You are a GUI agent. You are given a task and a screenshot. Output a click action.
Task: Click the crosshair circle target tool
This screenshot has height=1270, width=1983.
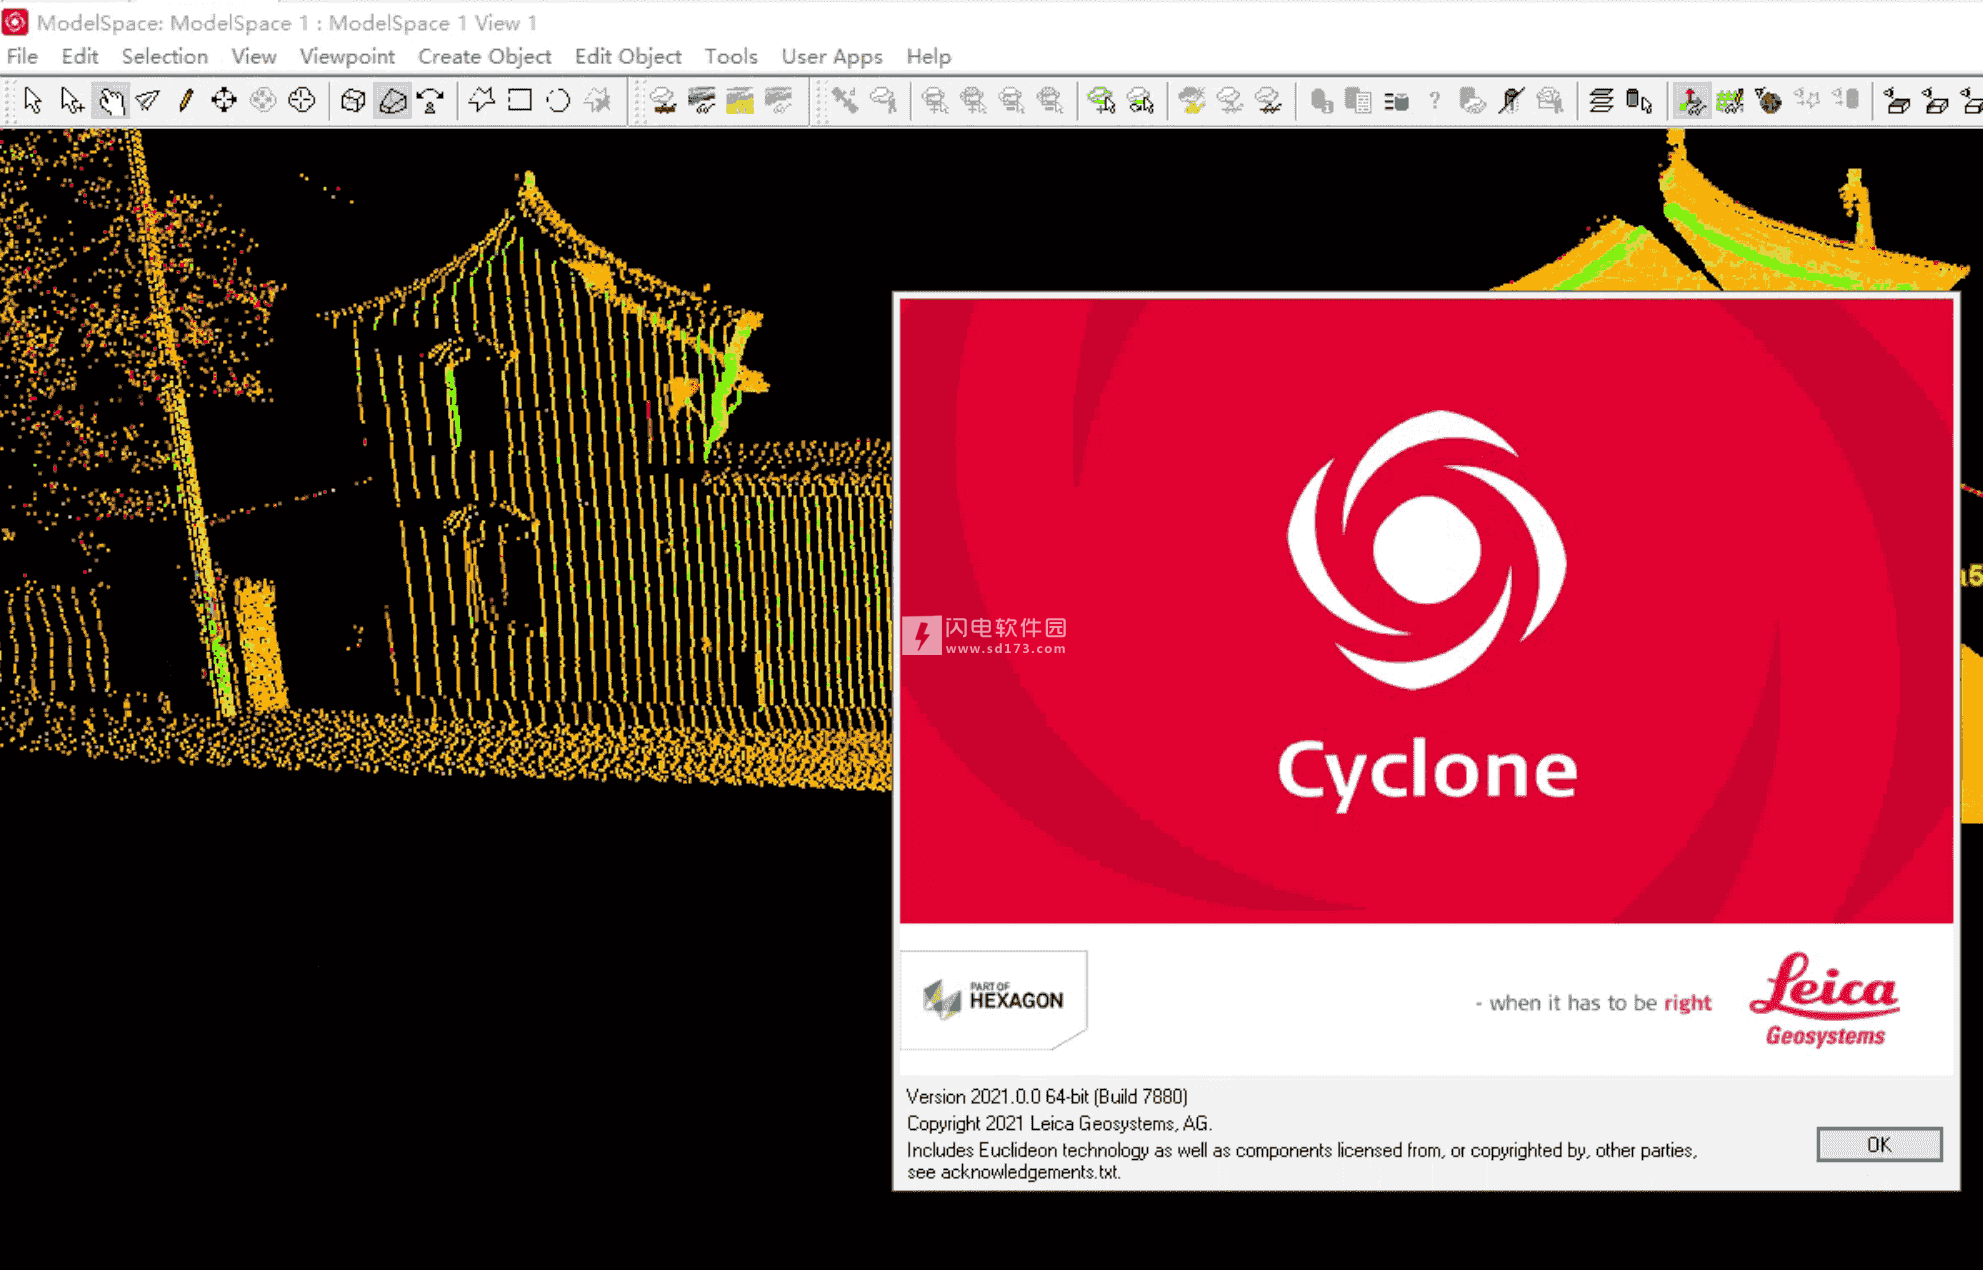tap(301, 101)
